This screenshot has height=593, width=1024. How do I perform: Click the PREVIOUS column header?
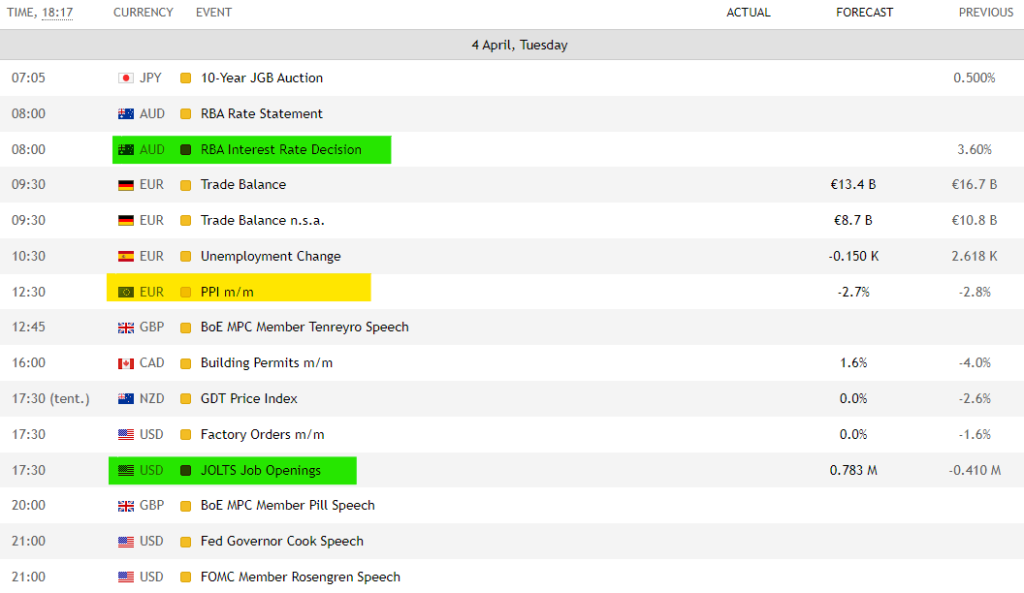[x=985, y=12]
